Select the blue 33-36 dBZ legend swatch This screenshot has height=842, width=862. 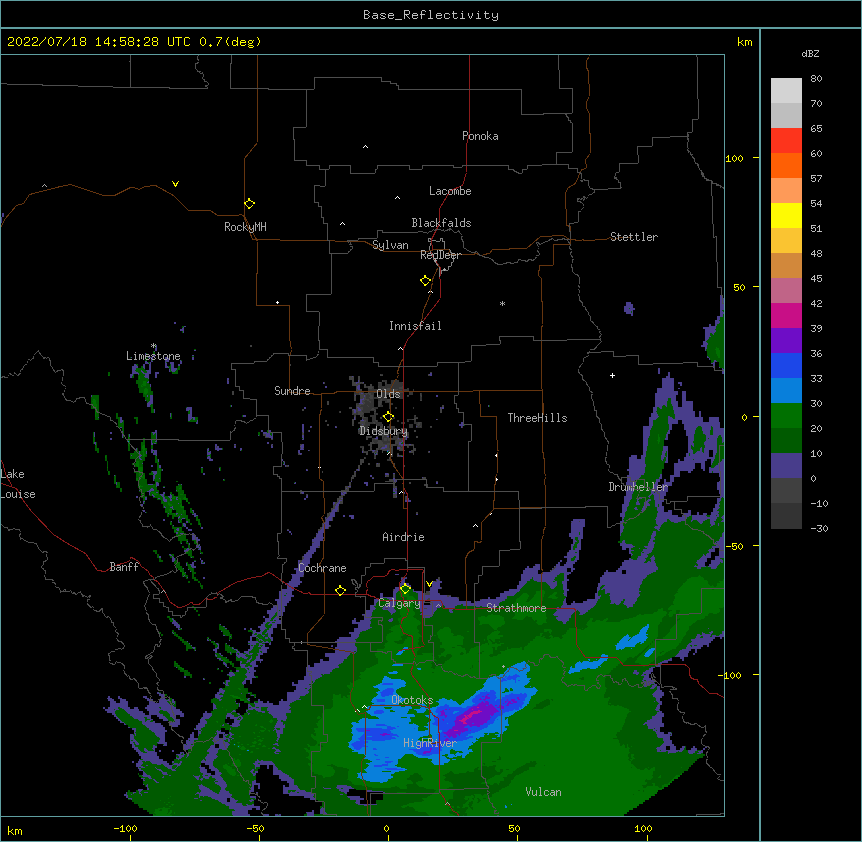click(x=786, y=365)
